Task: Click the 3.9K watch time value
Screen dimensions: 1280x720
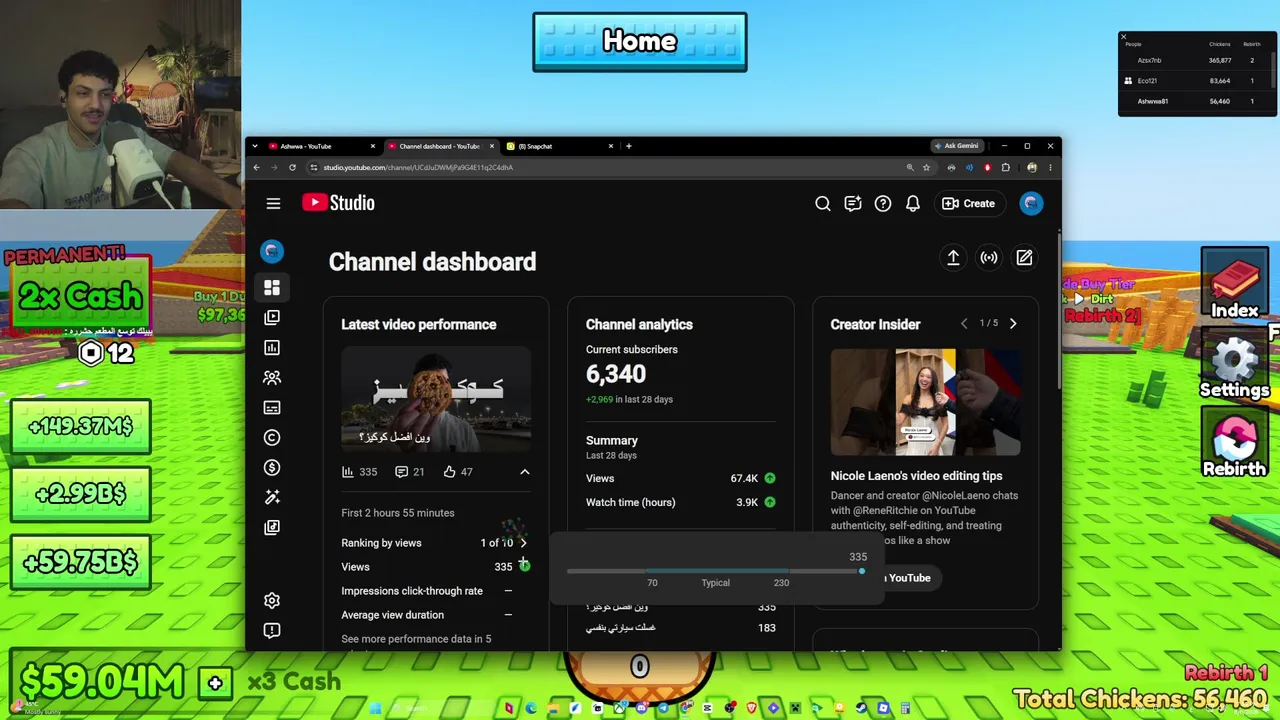Action: (x=747, y=502)
